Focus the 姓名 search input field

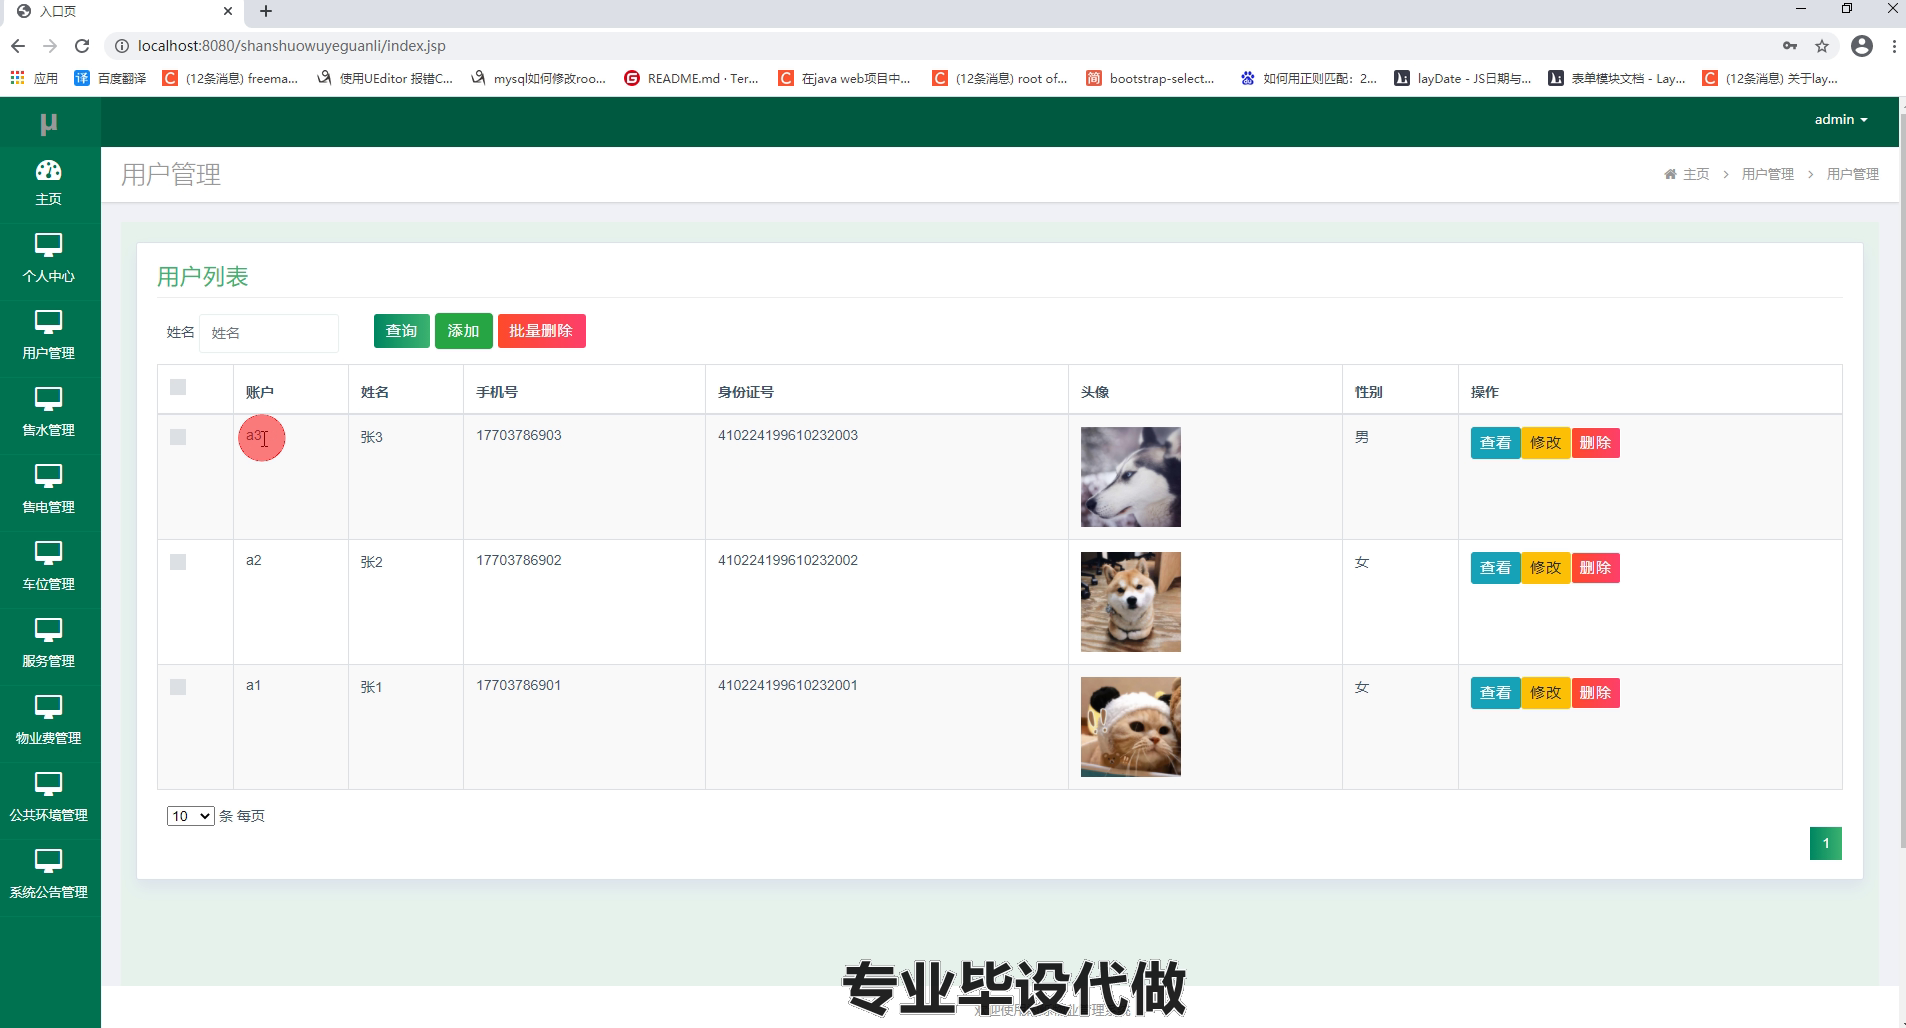pos(269,333)
